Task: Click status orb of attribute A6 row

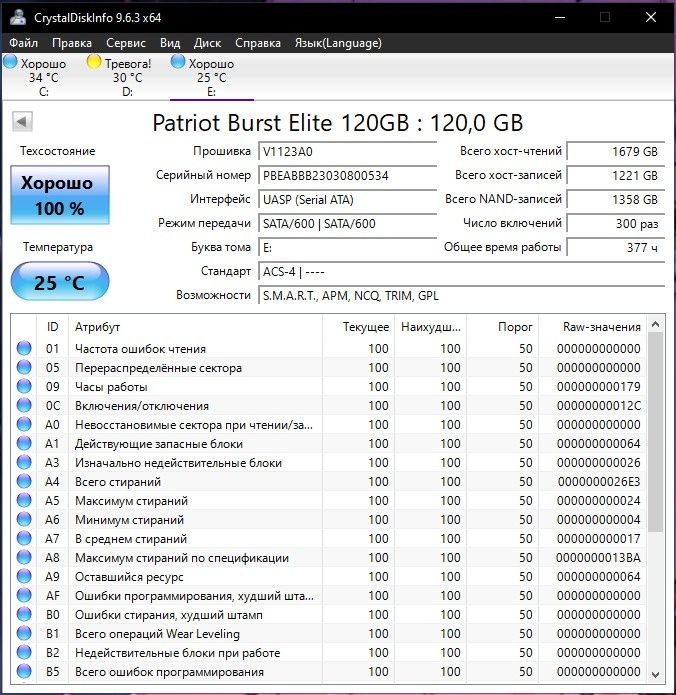Action: click(x=24, y=519)
